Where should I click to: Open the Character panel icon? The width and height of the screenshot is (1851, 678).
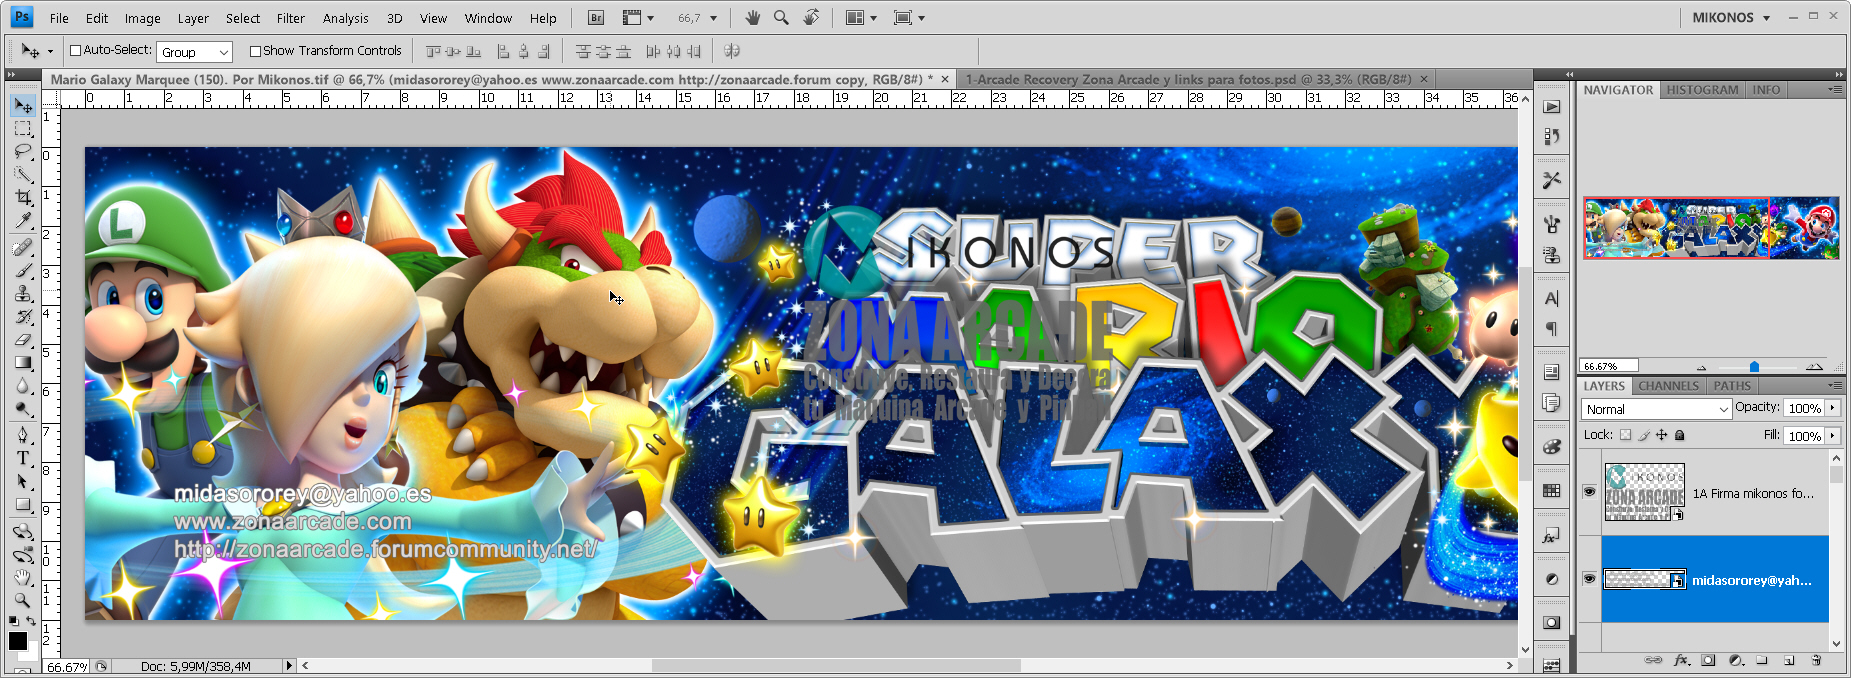1551,298
